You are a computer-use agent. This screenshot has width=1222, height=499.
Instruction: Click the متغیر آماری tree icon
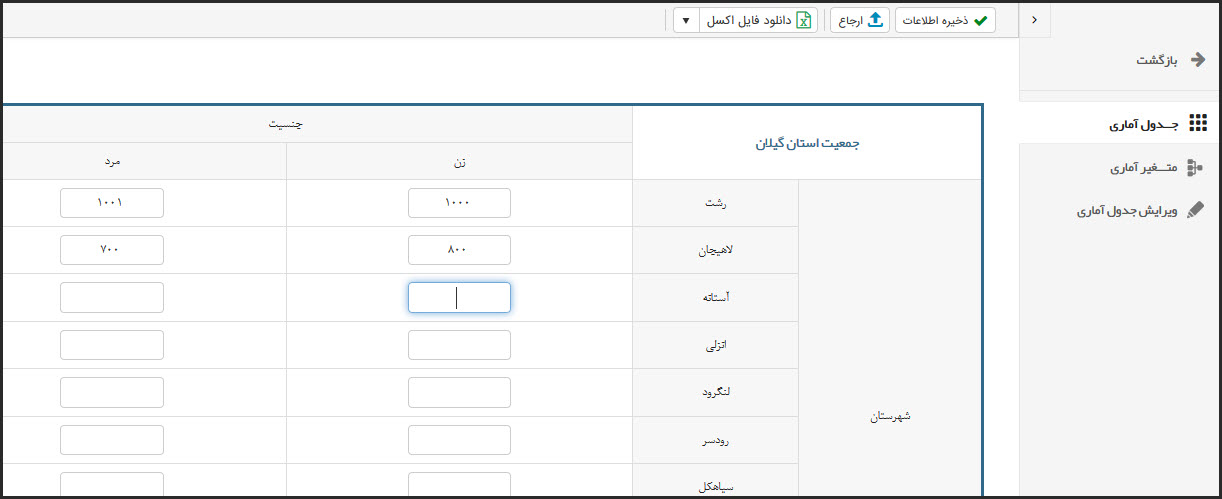(x=1194, y=168)
